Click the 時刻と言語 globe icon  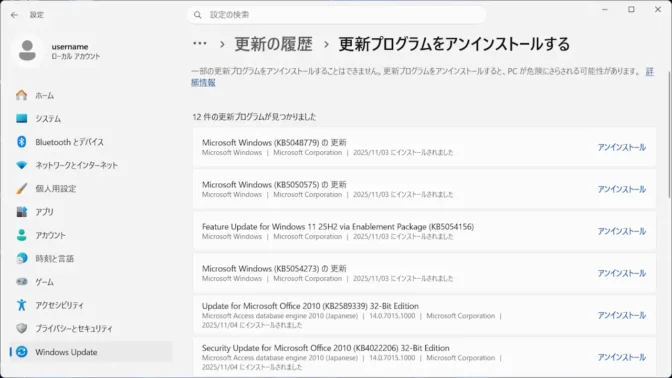21,258
